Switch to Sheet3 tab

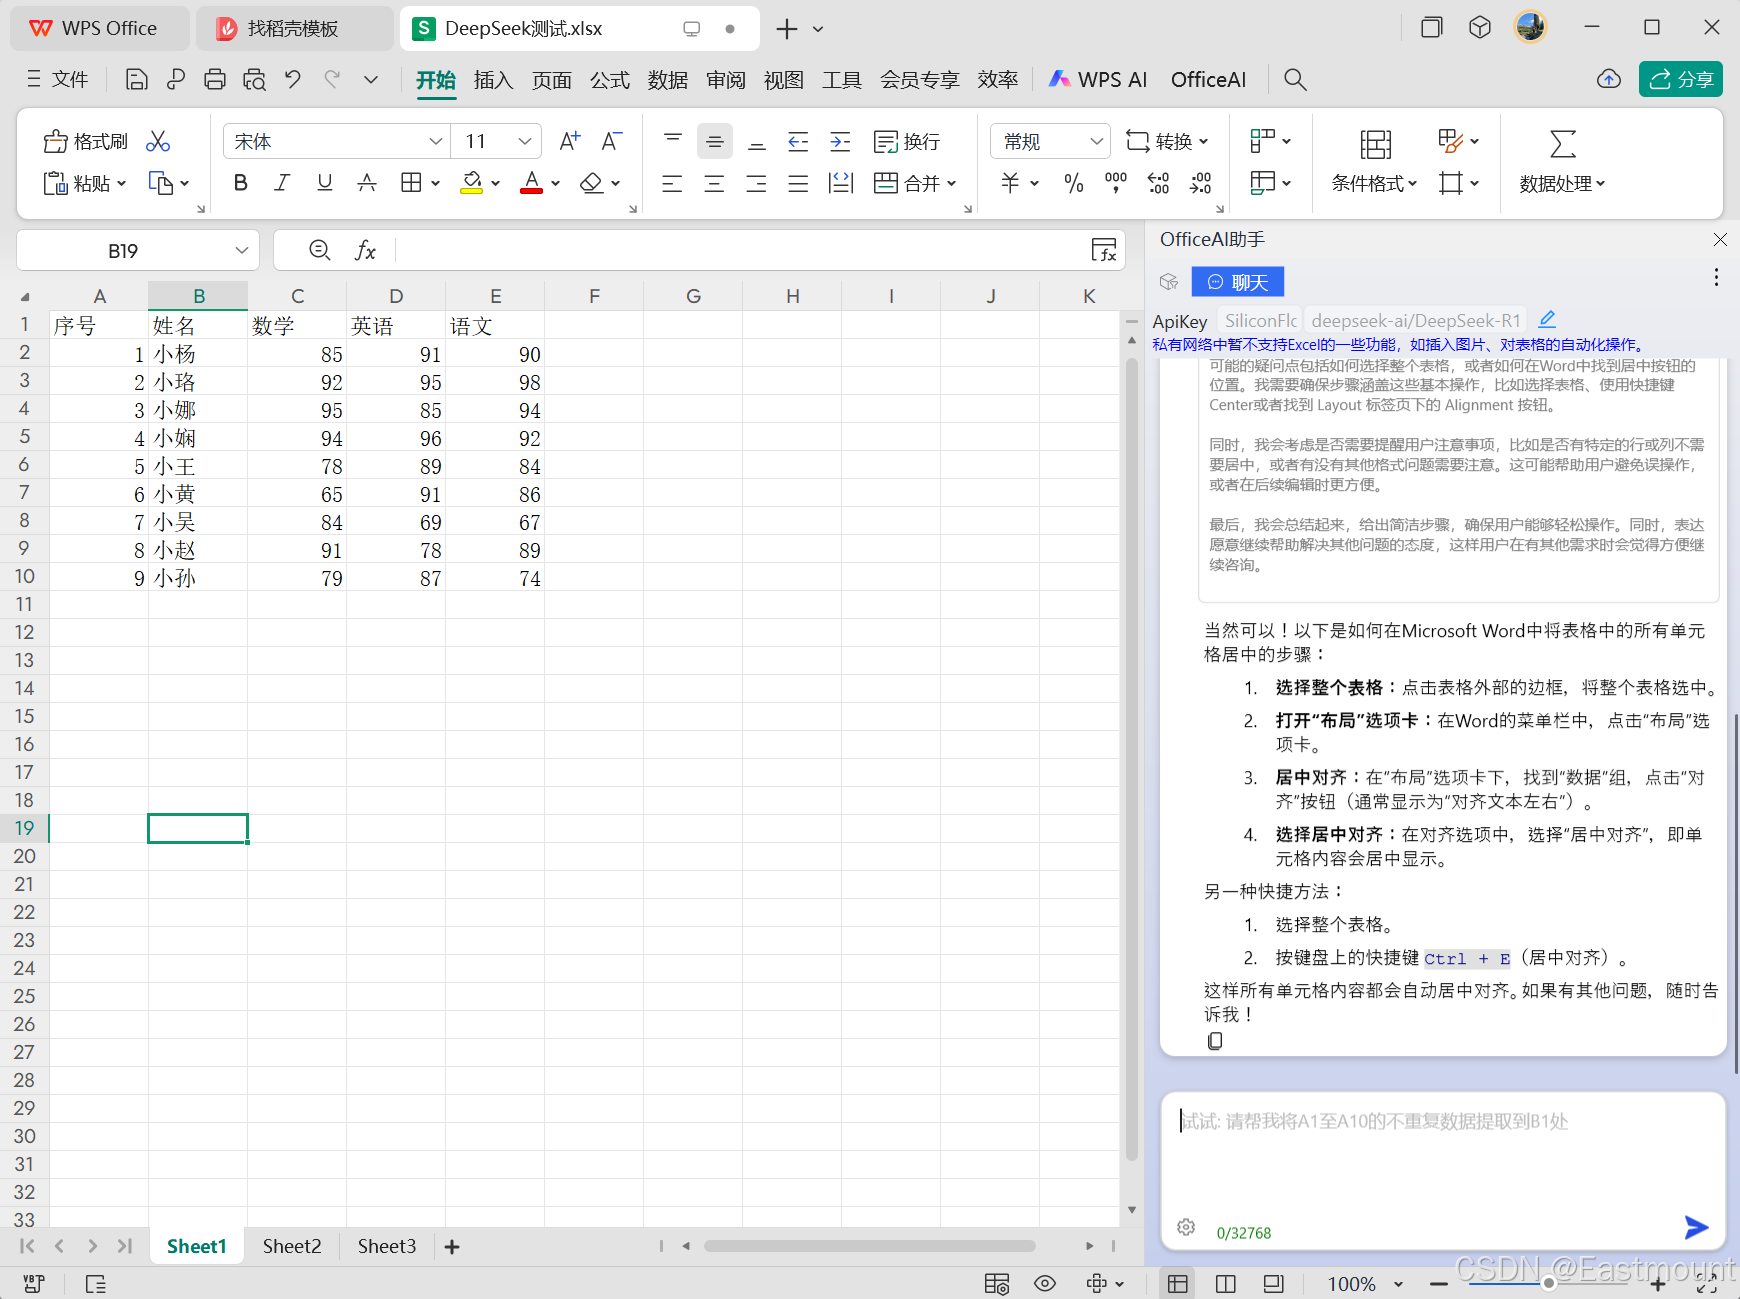(387, 1246)
